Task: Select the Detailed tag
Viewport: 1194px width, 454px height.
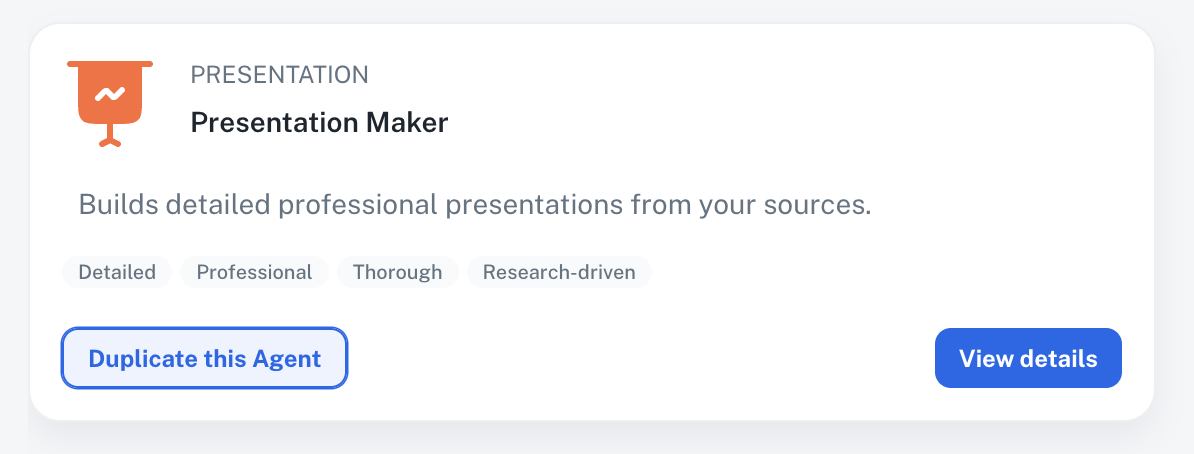Action: point(117,272)
